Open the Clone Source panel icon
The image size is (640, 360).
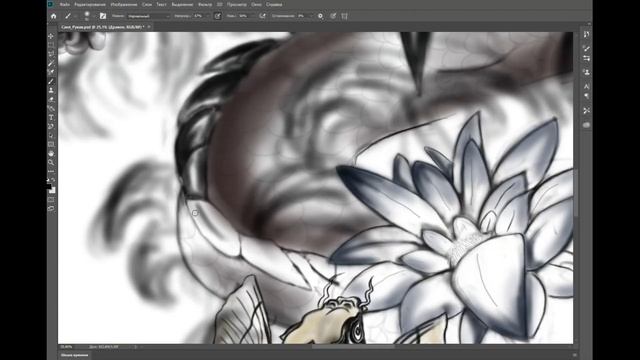pos(587,72)
